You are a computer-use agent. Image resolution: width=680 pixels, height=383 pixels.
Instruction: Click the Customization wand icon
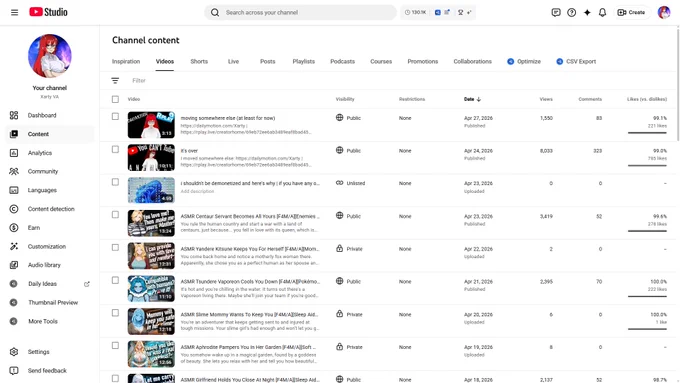pyautogui.click(x=14, y=246)
